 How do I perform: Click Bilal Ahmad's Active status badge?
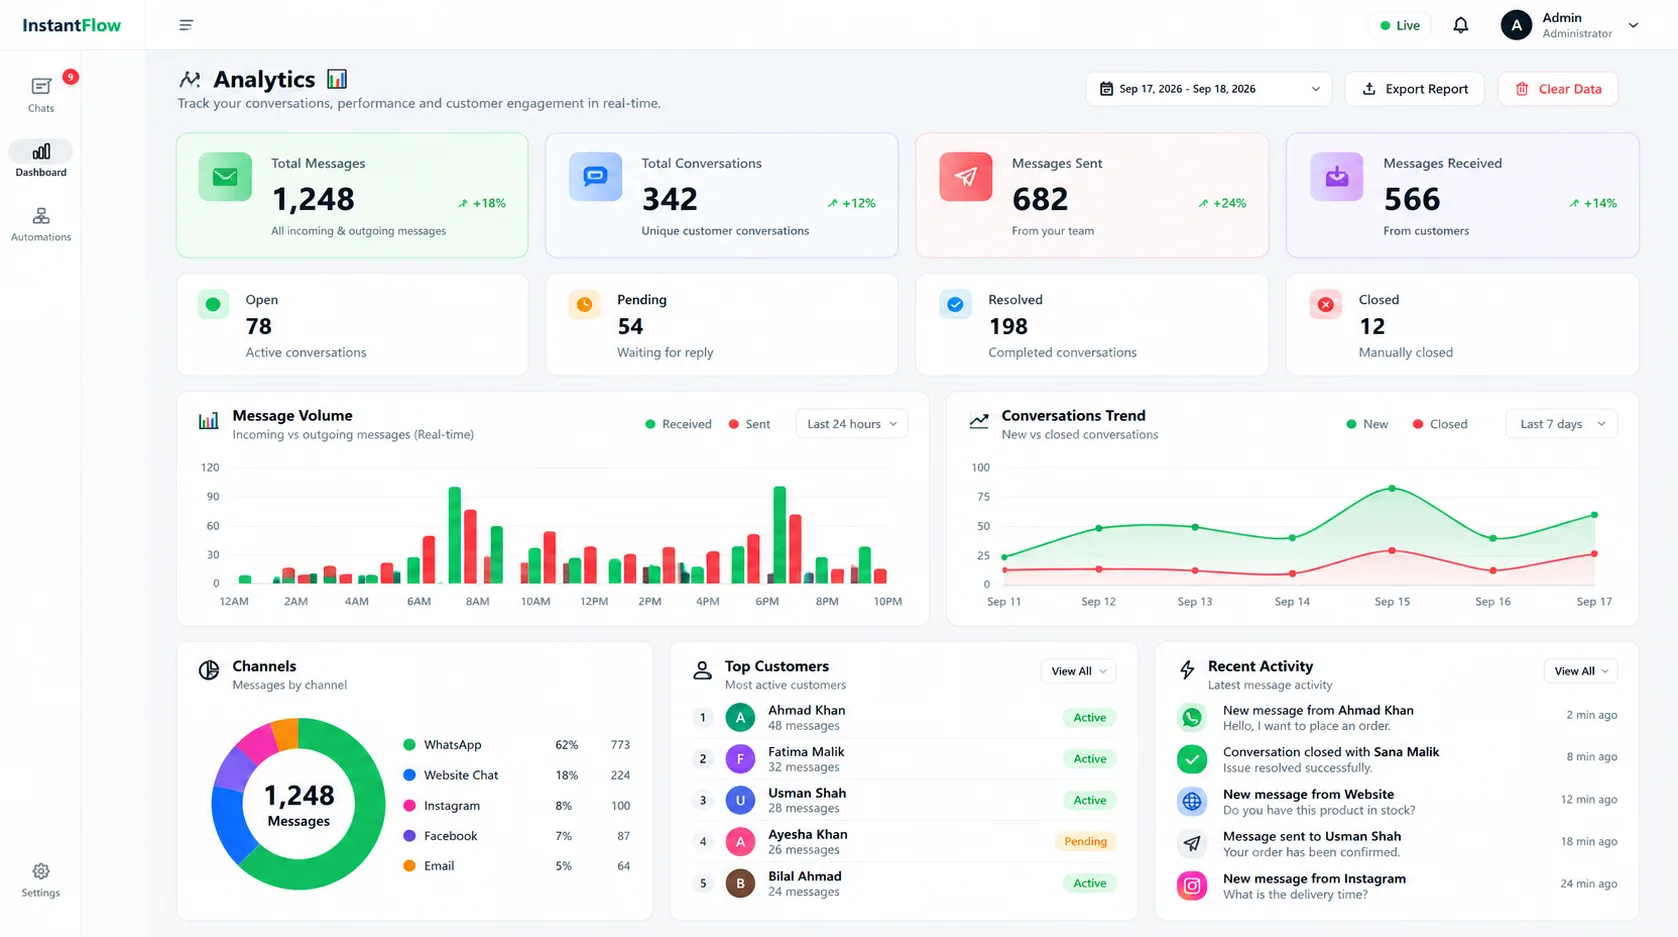(x=1089, y=883)
